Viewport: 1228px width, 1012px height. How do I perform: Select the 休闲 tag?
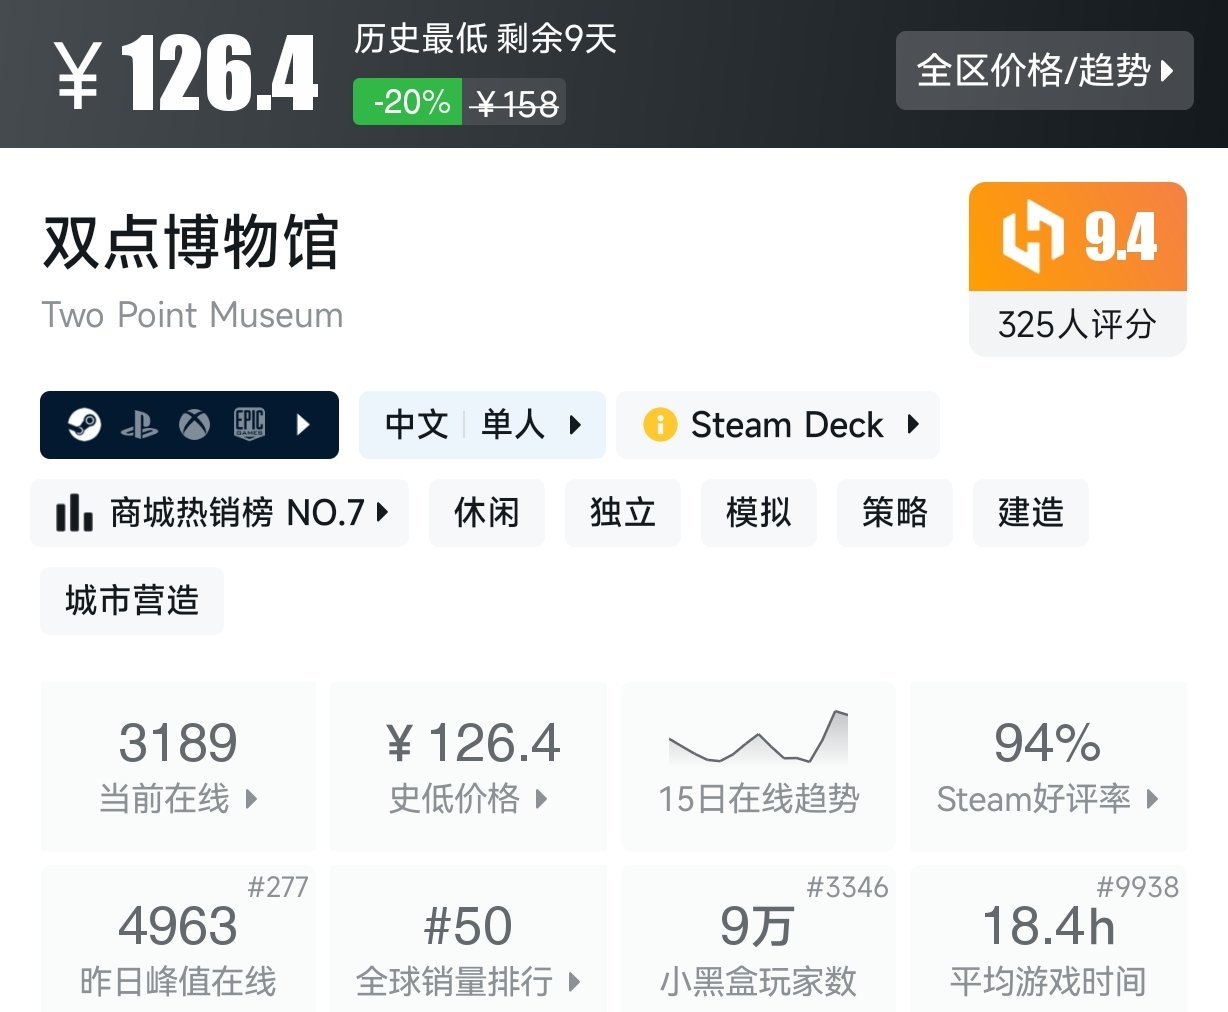487,513
